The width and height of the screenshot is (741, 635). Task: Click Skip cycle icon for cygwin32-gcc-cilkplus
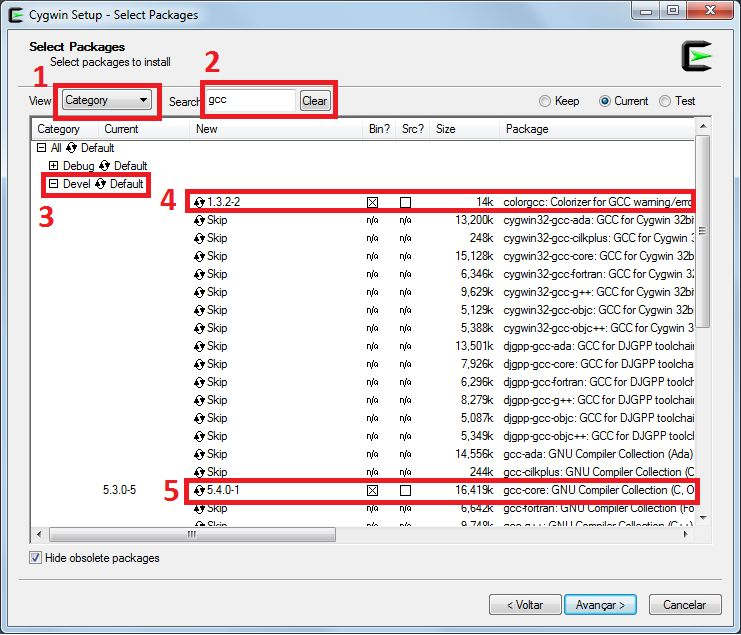coord(199,238)
